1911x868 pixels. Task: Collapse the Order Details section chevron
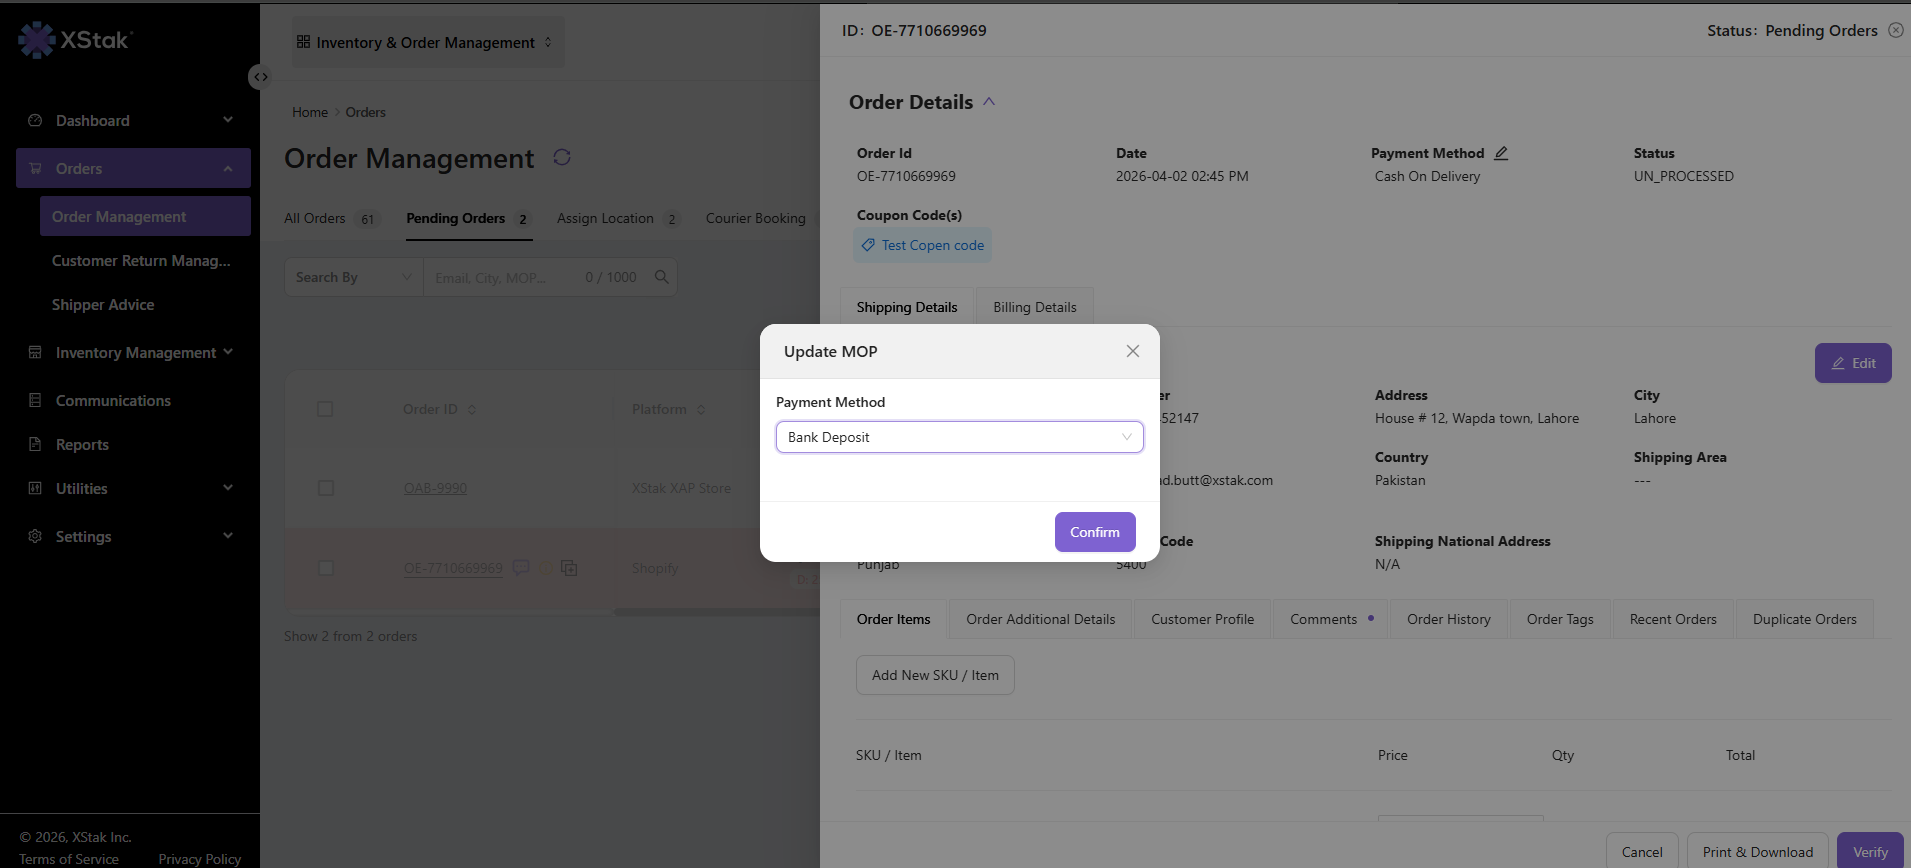[x=989, y=102]
